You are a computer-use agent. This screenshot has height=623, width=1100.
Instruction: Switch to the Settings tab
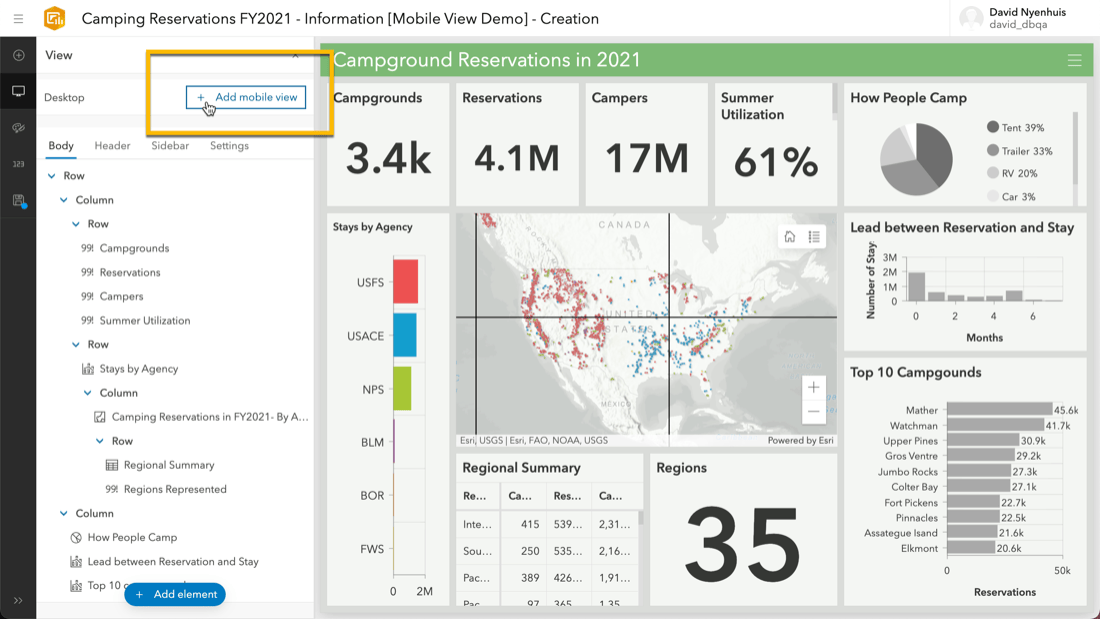229,146
